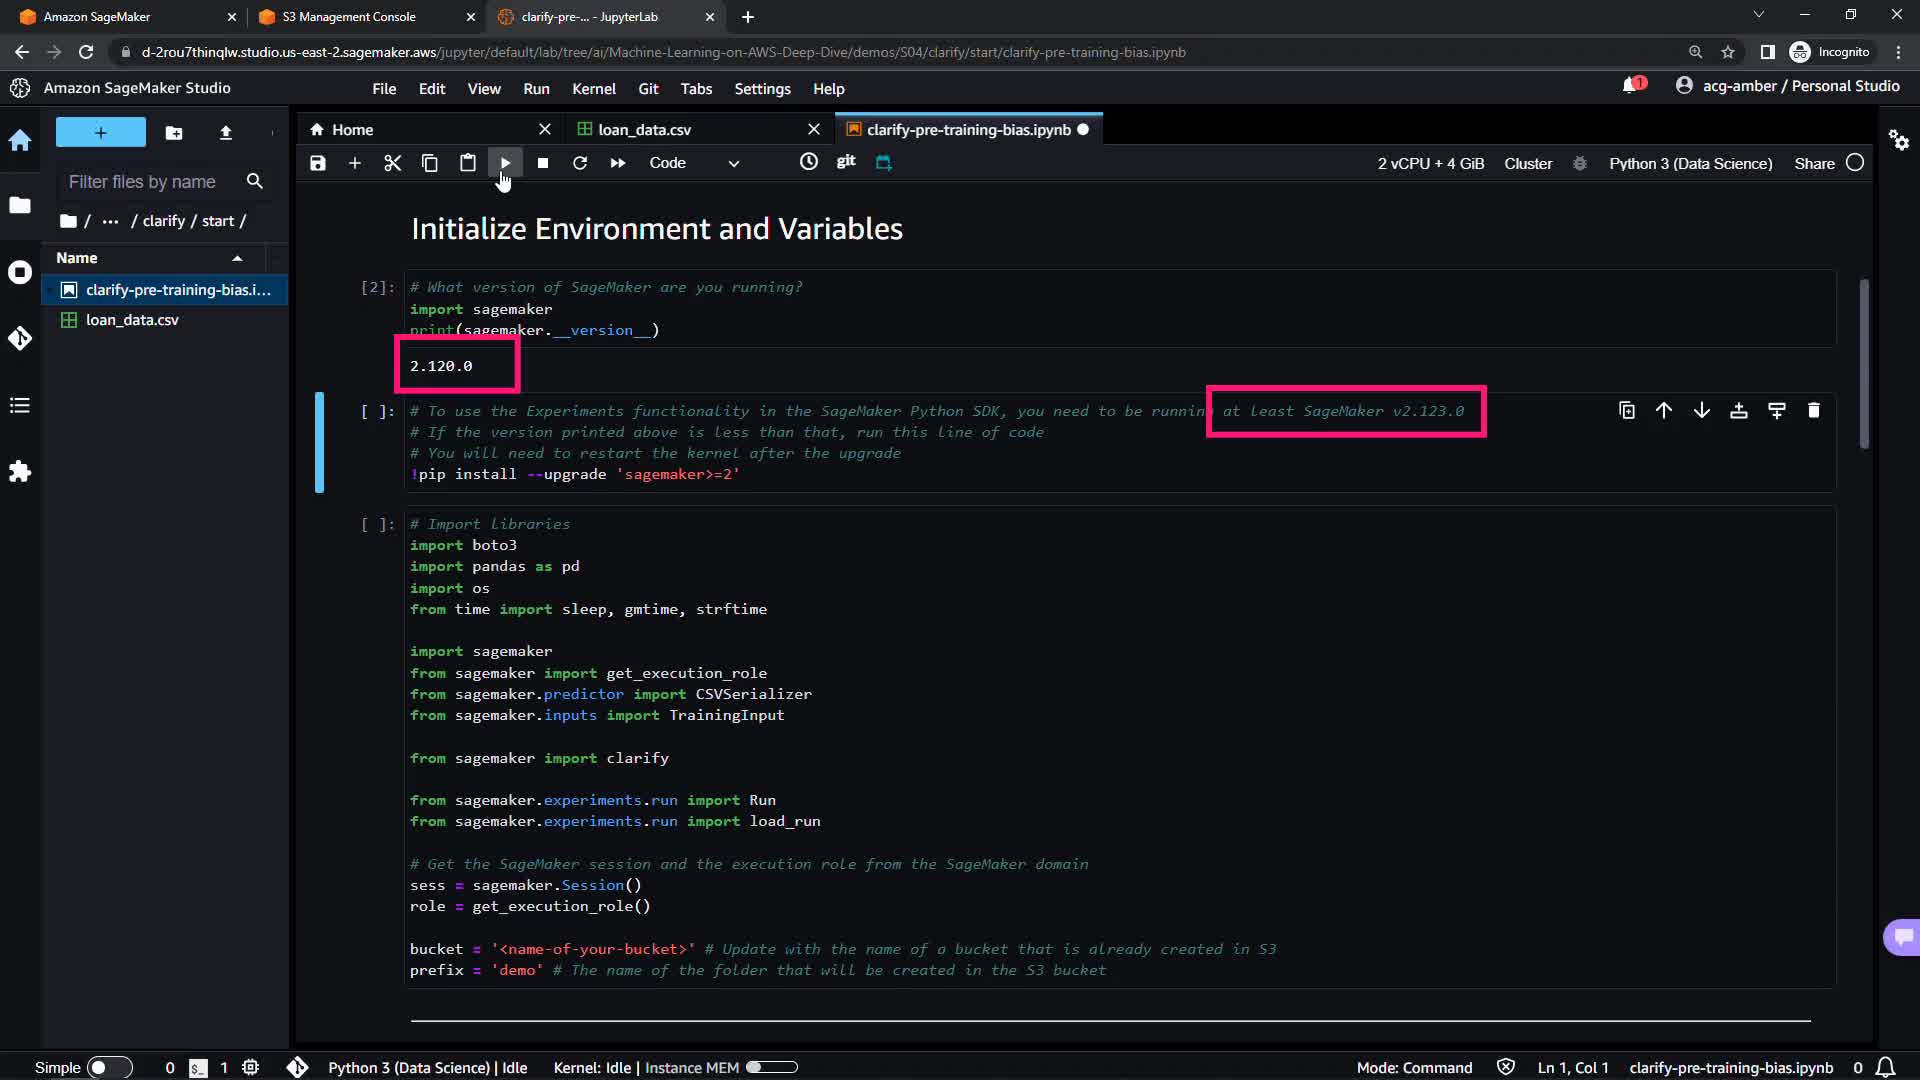
Task: Click the 2 vCPU + 4 GiB instance button
Action: click(x=1430, y=163)
